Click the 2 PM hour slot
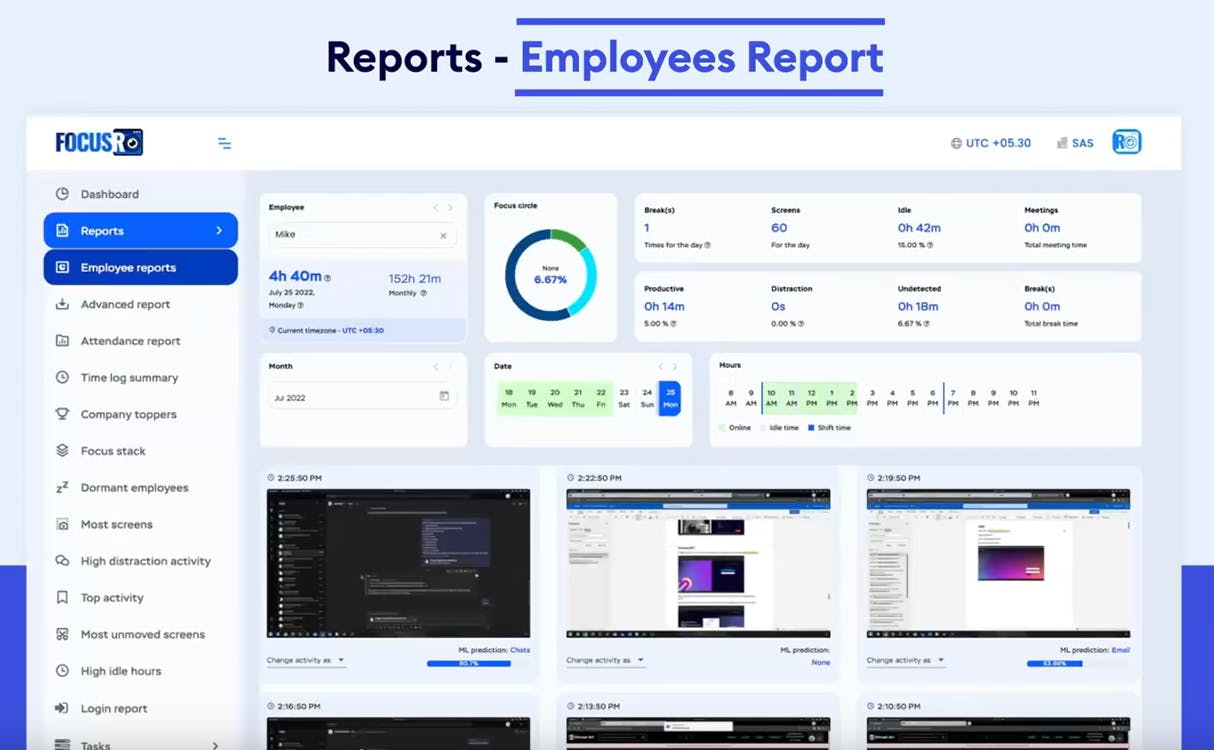The image size is (1214, 750). pyautogui.click(x=852, y=398)
